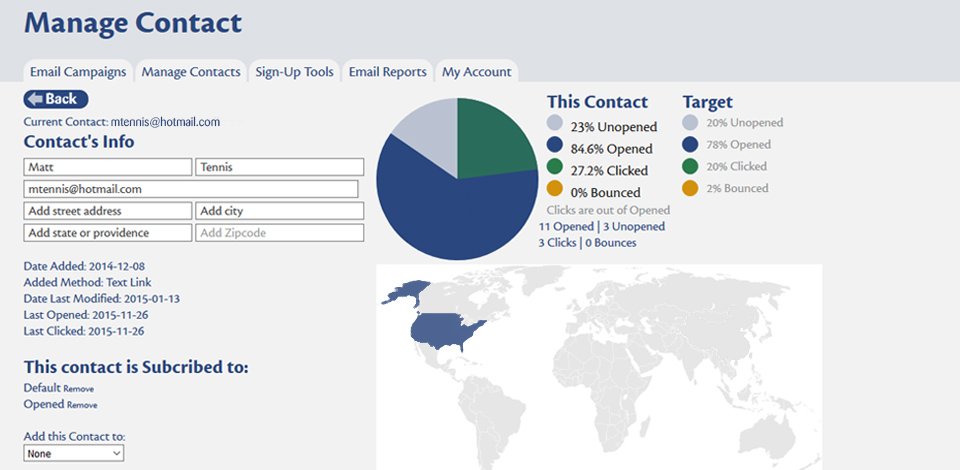This screenshot has width=960, height=470.
Task: Select the Email Reports tab
Action: click(388, 72)
